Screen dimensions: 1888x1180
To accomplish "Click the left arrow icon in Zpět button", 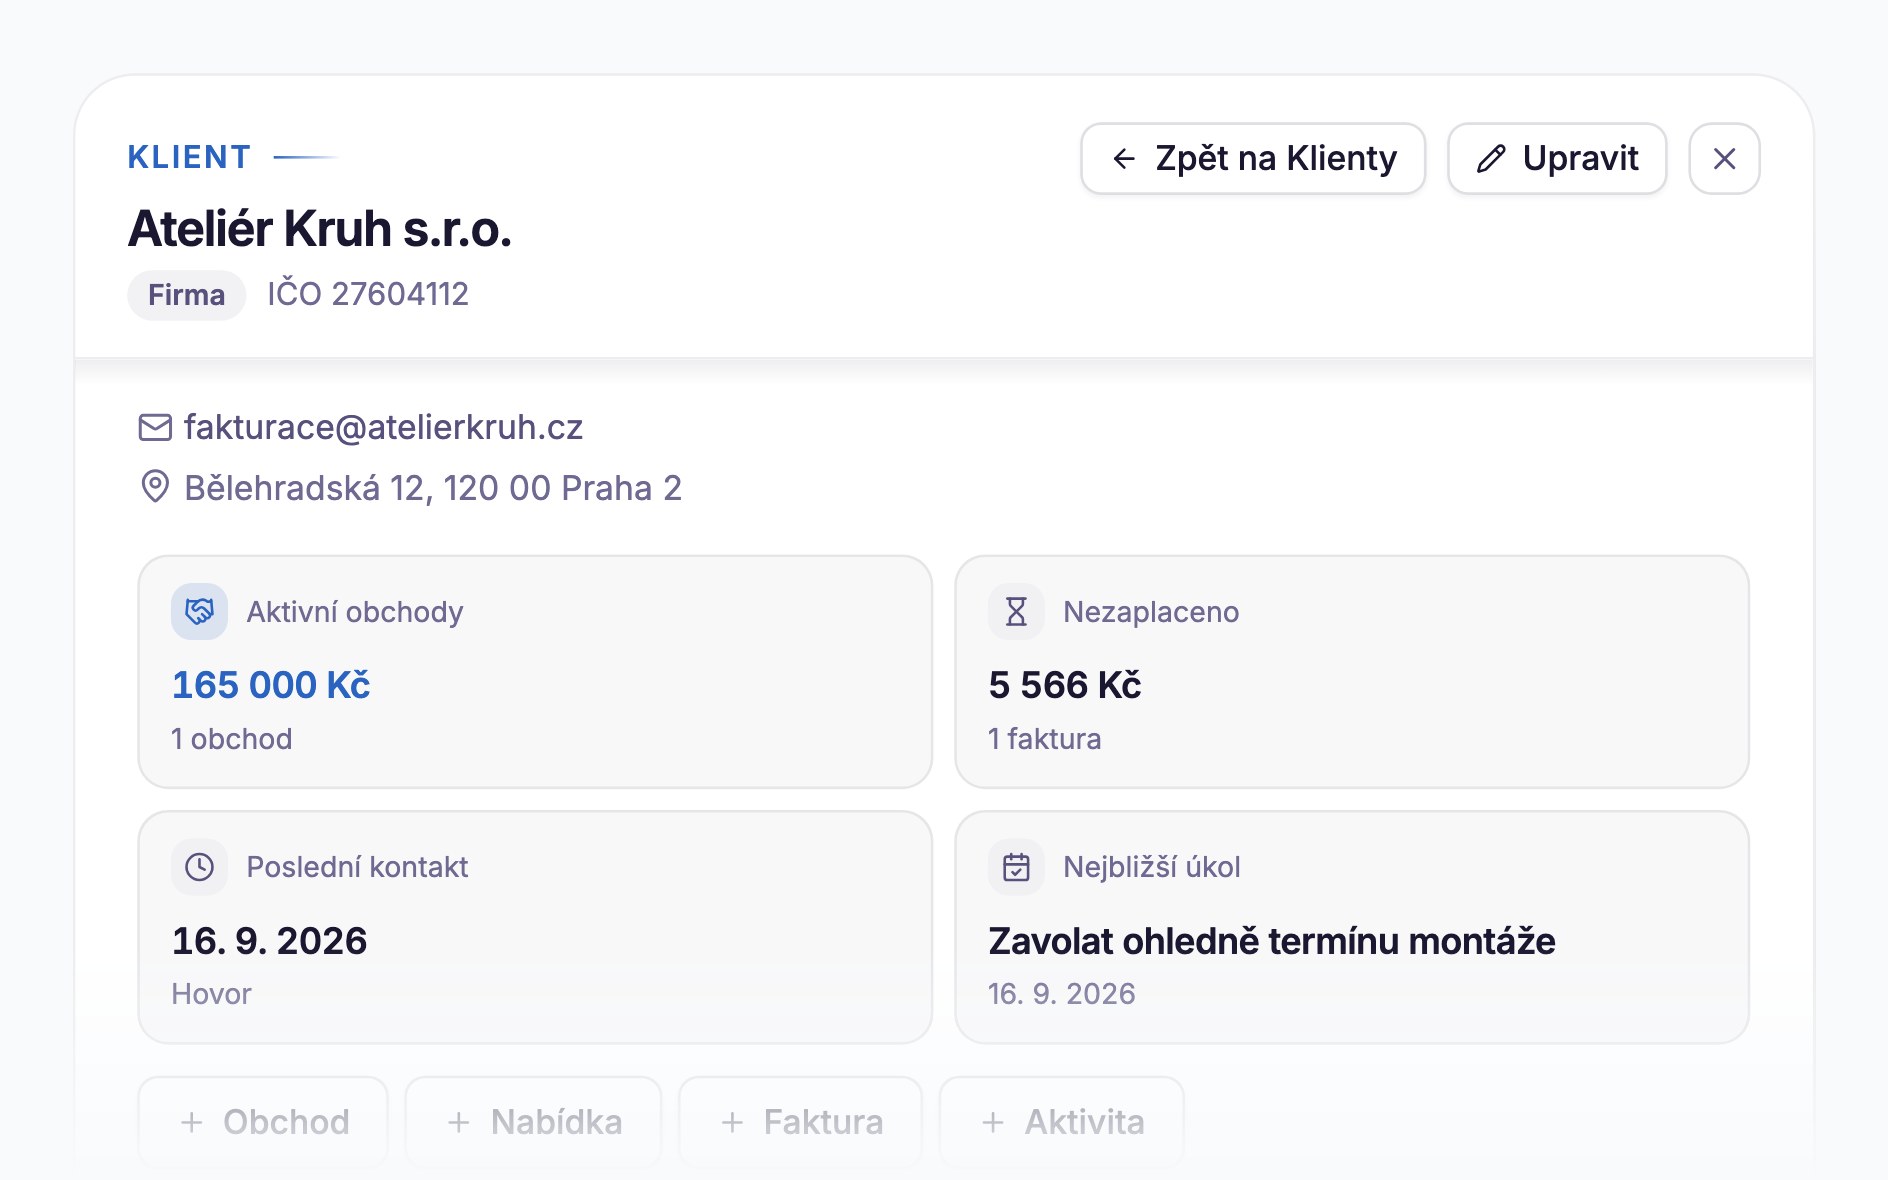I will point(1124,158).
